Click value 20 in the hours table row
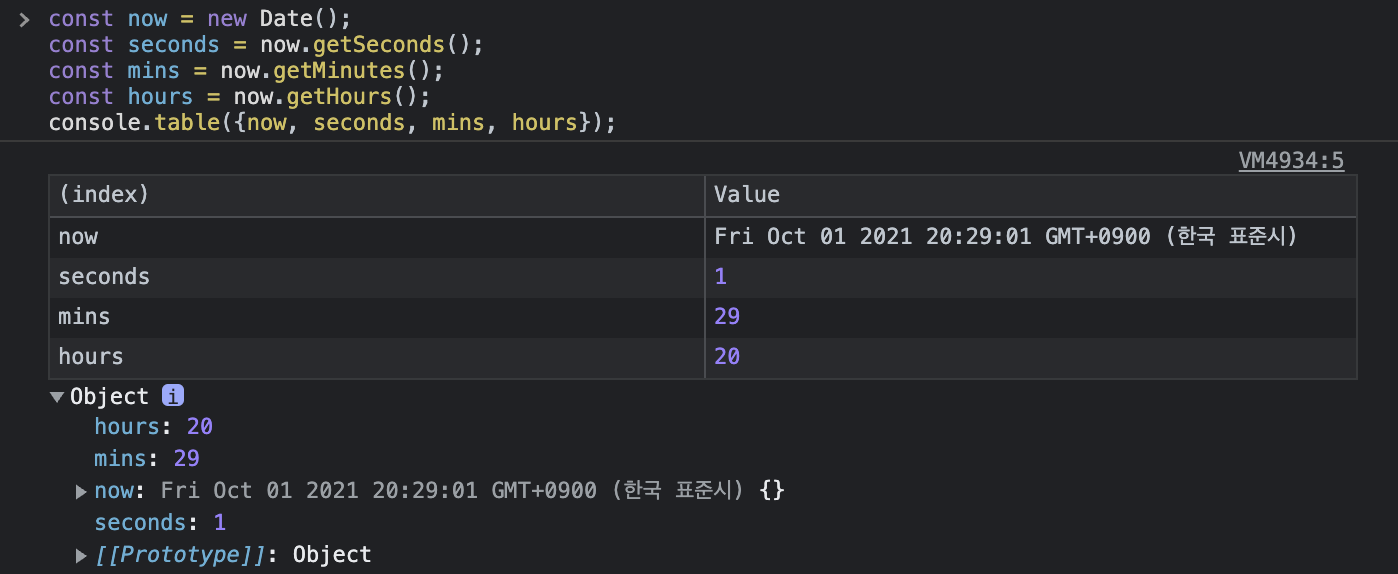 727,357
